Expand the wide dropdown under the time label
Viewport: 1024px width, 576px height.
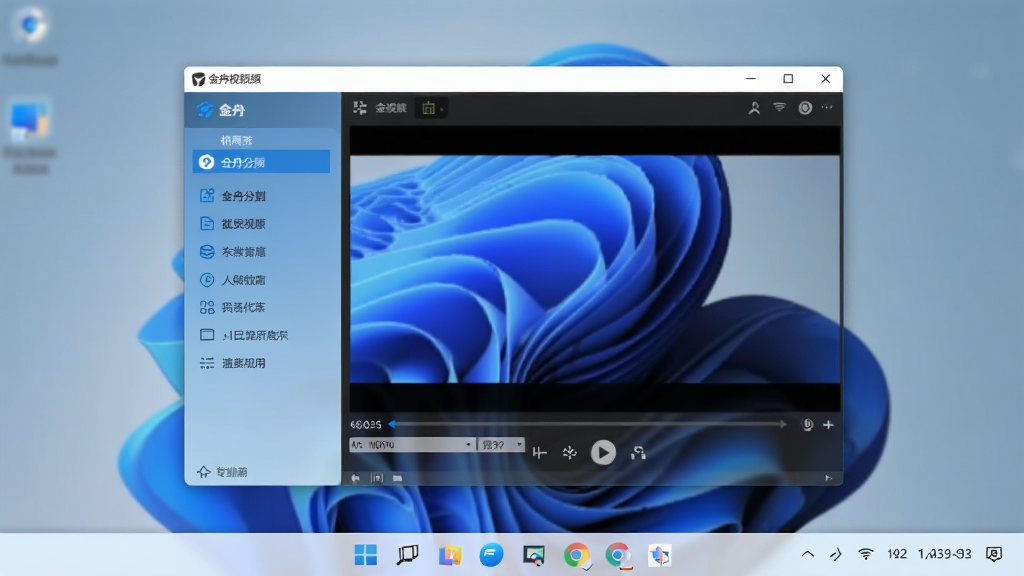pos(412,445)
